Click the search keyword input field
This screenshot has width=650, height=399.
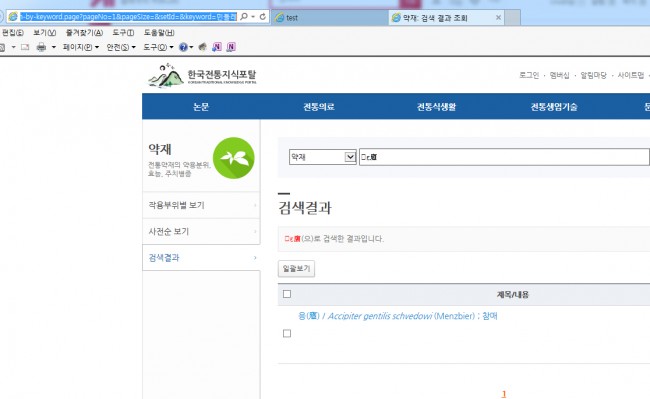coord(504,157)
